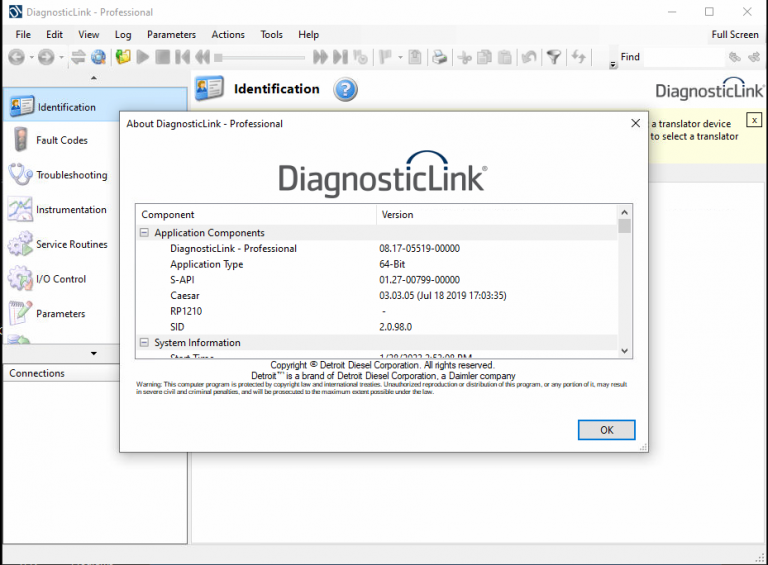Click the sidebar scroll down arrow

94,353
